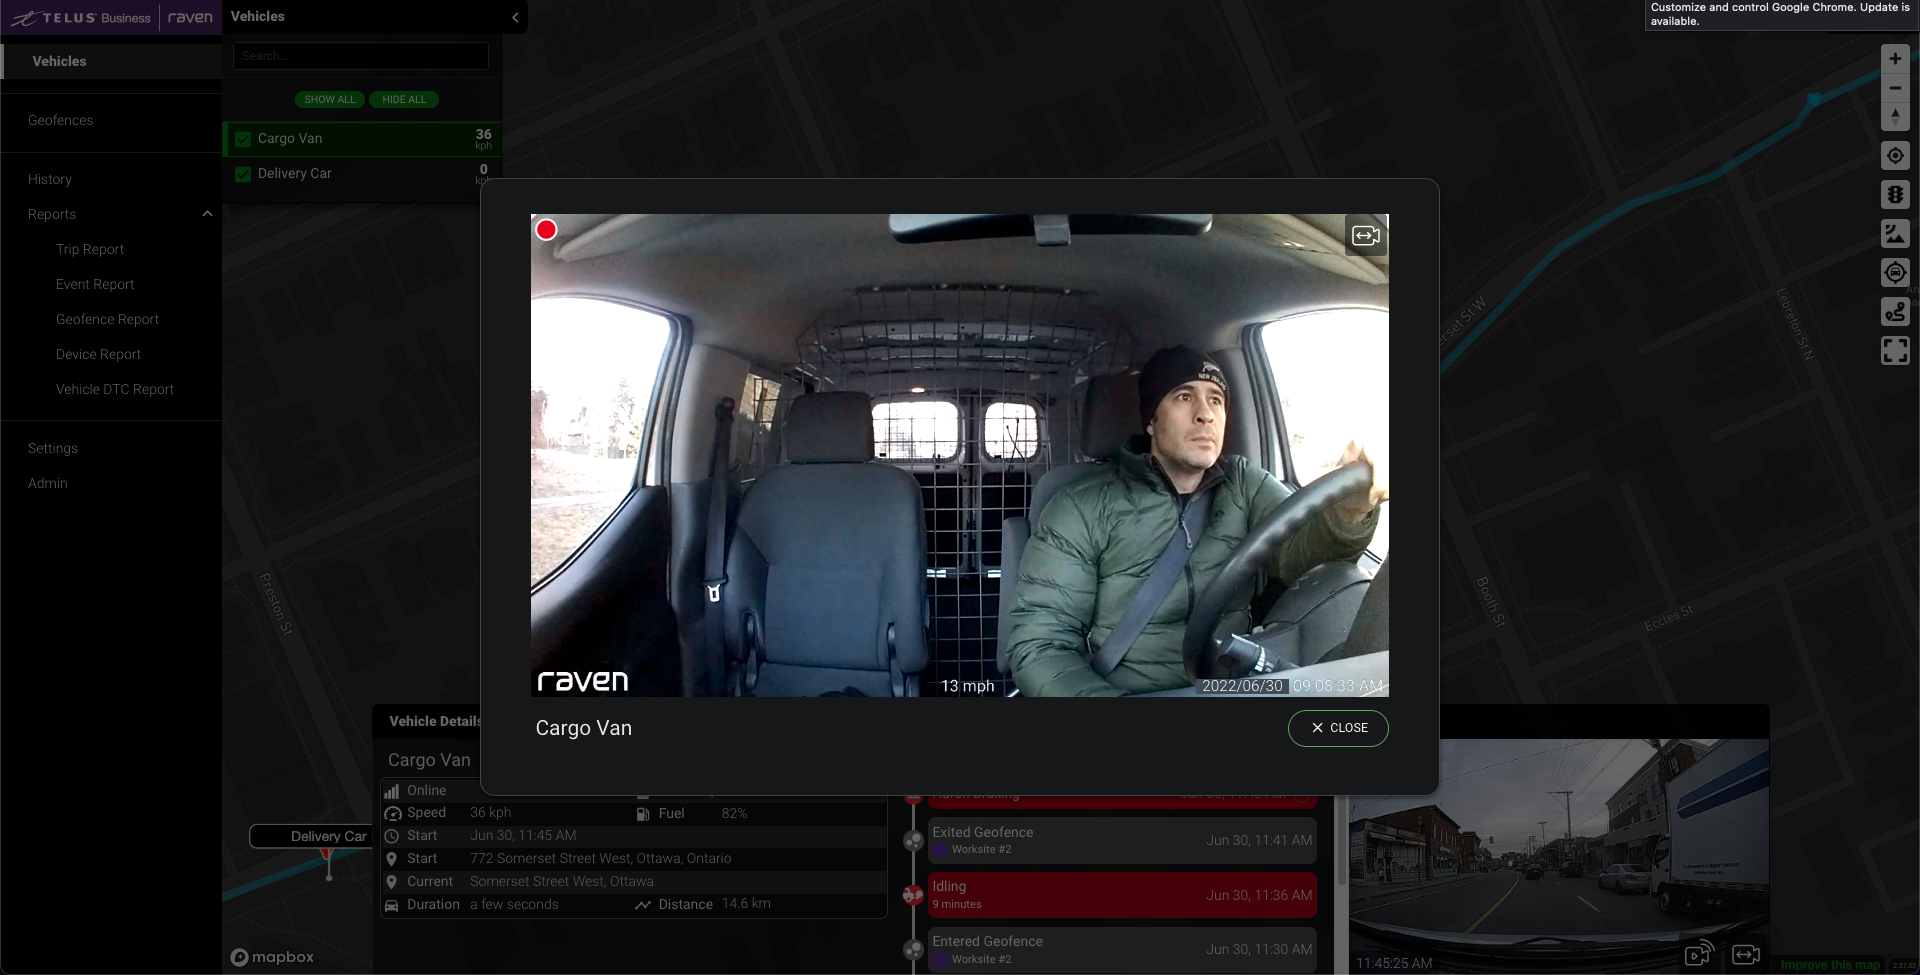The width and height of the screenshot is (1920, 975).
Task: Open the Geofences section
Action: pos(60,120)
